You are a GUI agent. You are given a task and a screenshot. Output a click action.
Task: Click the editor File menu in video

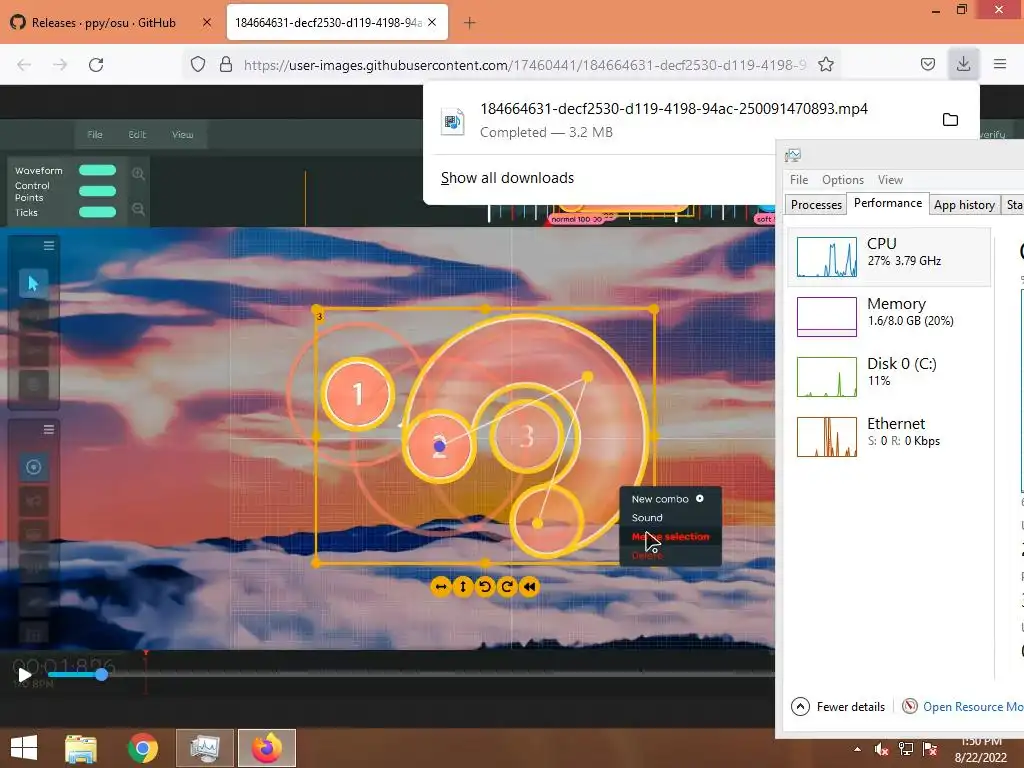95,135
